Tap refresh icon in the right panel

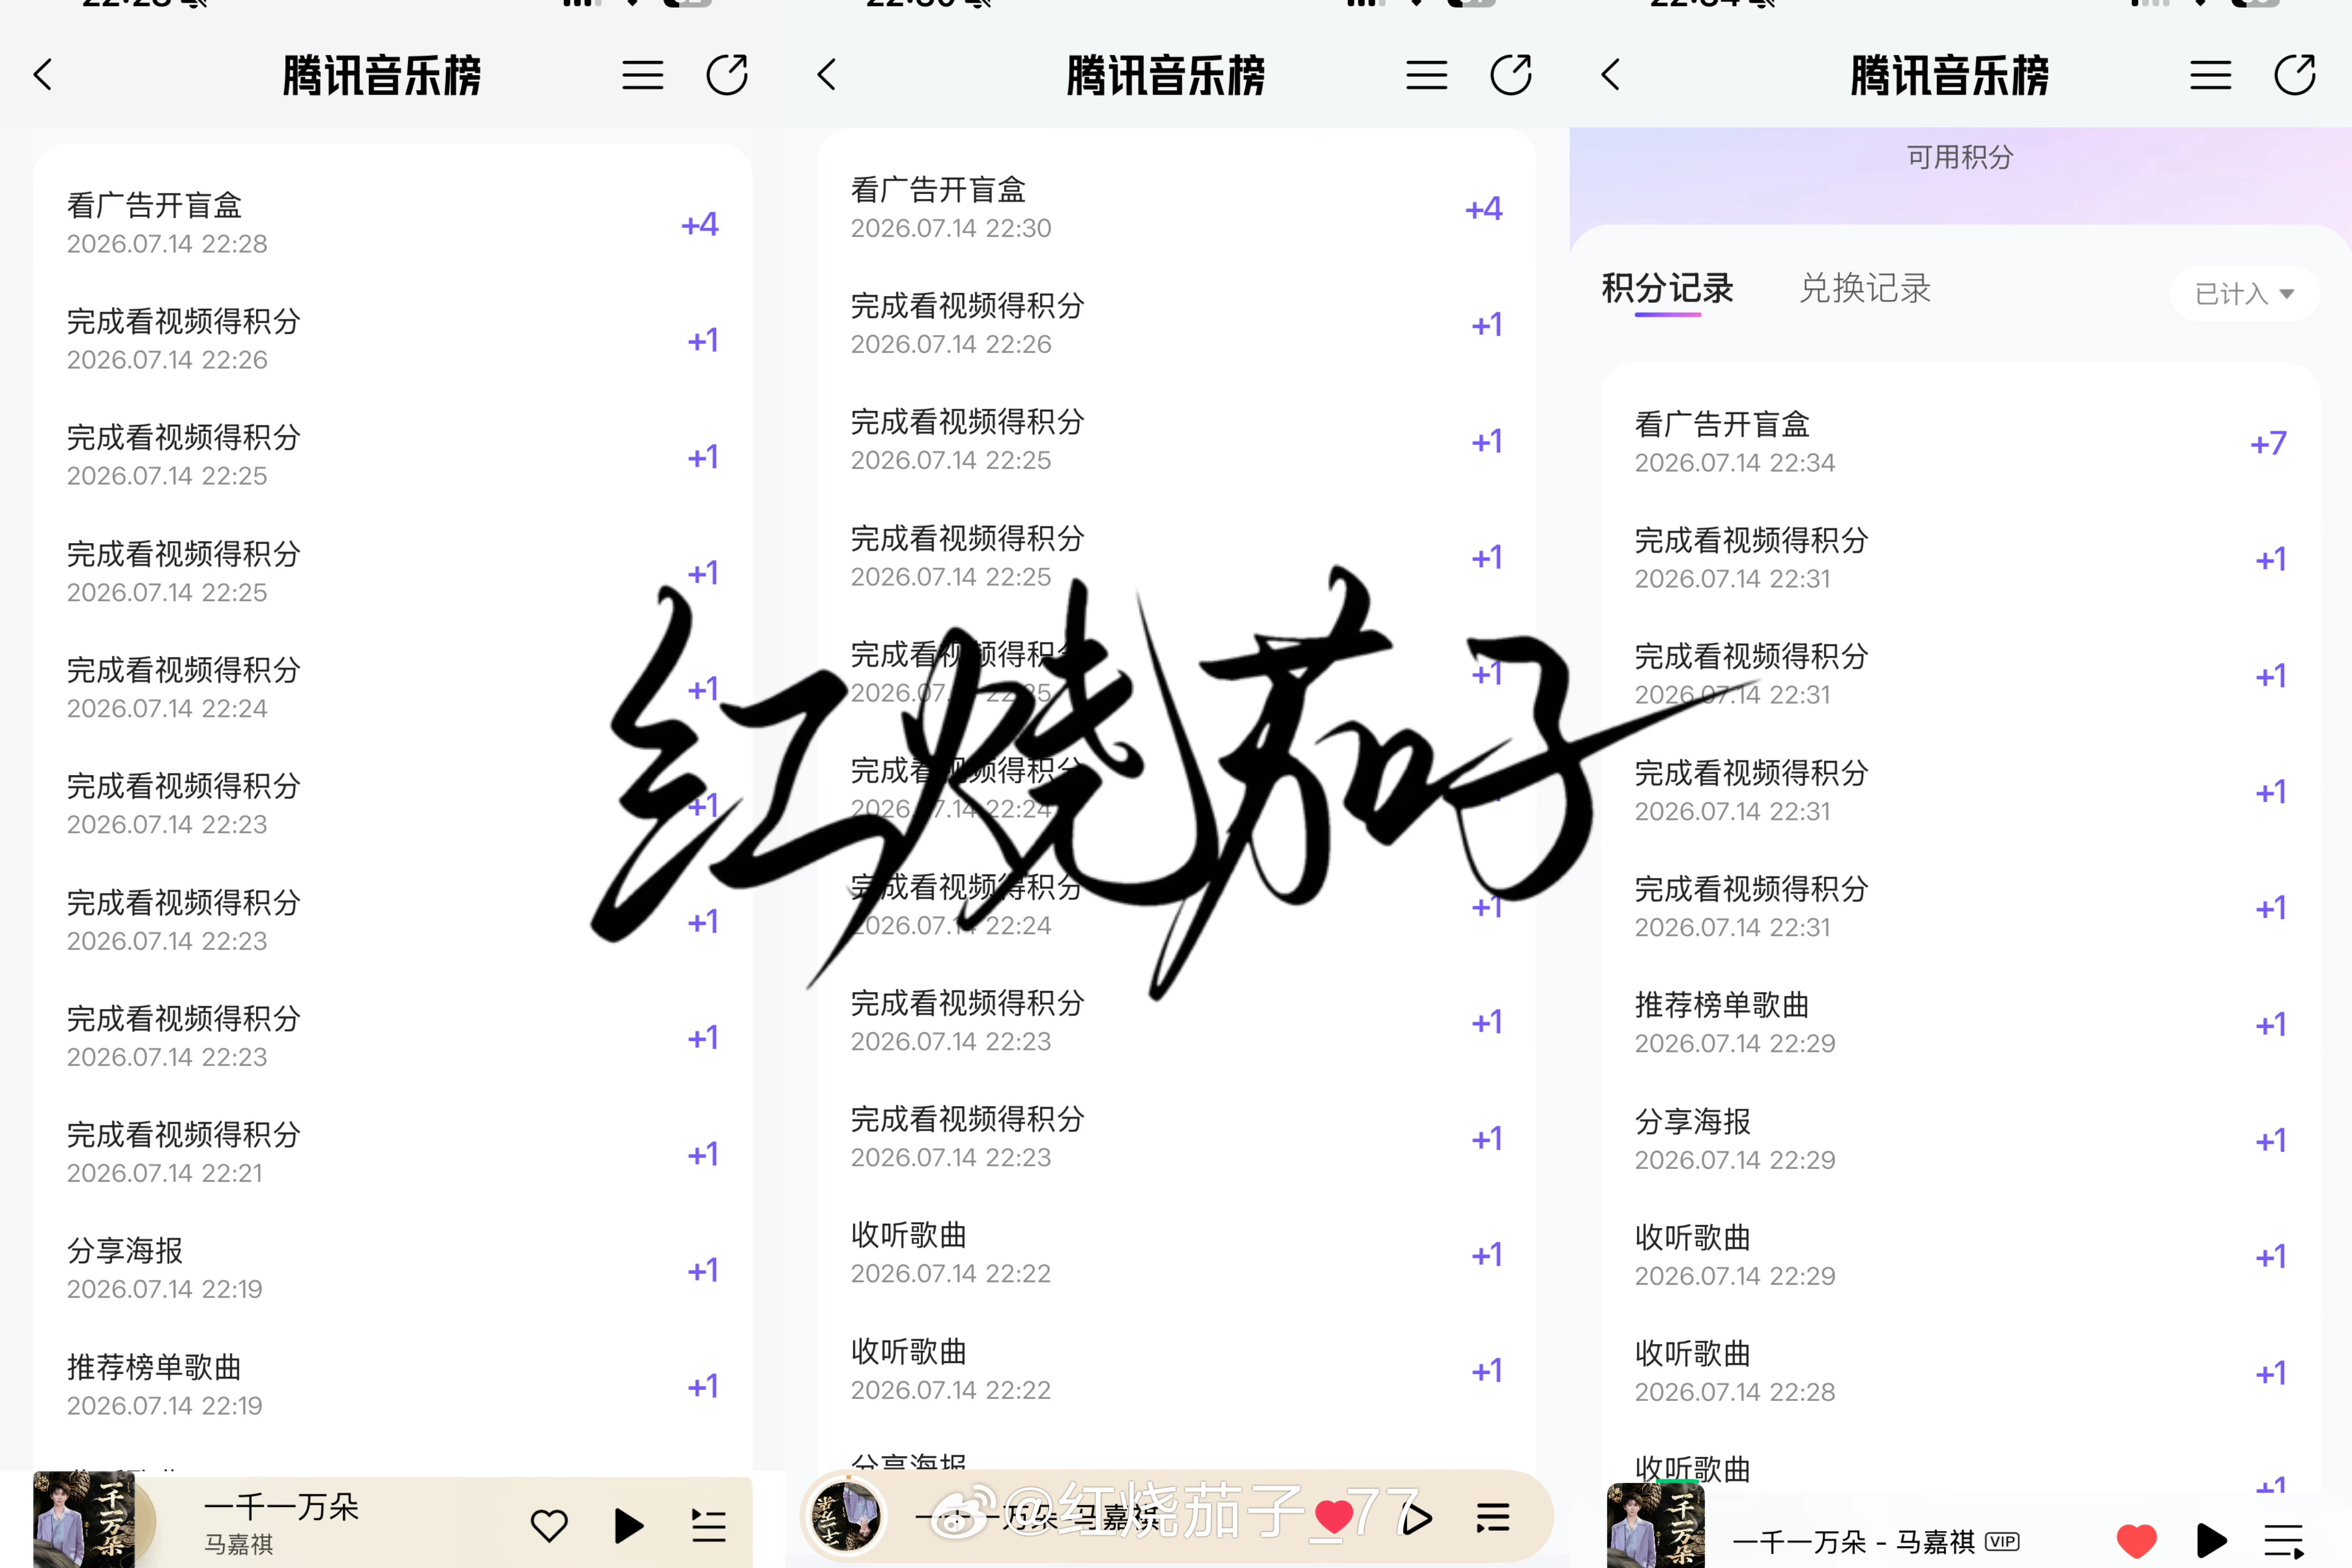point(2295,75)
